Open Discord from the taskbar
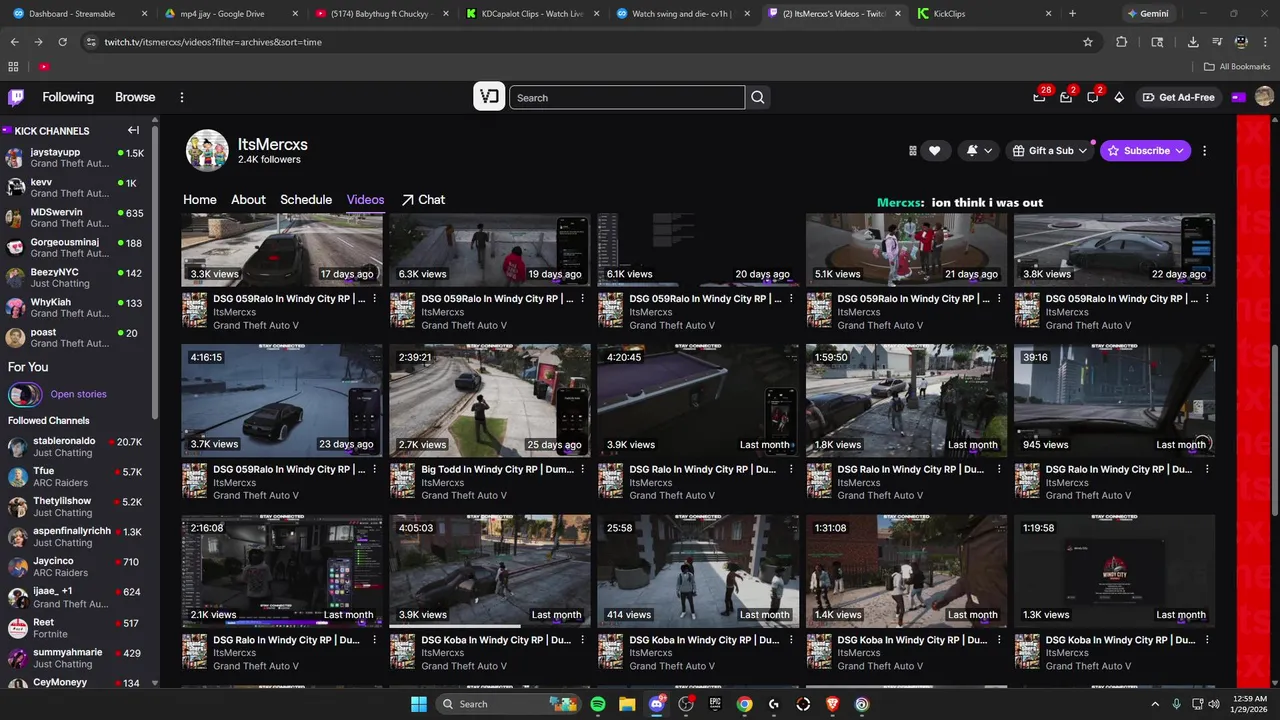The width and height of the screenshot is (1280, 720). [x=657, y=704]
